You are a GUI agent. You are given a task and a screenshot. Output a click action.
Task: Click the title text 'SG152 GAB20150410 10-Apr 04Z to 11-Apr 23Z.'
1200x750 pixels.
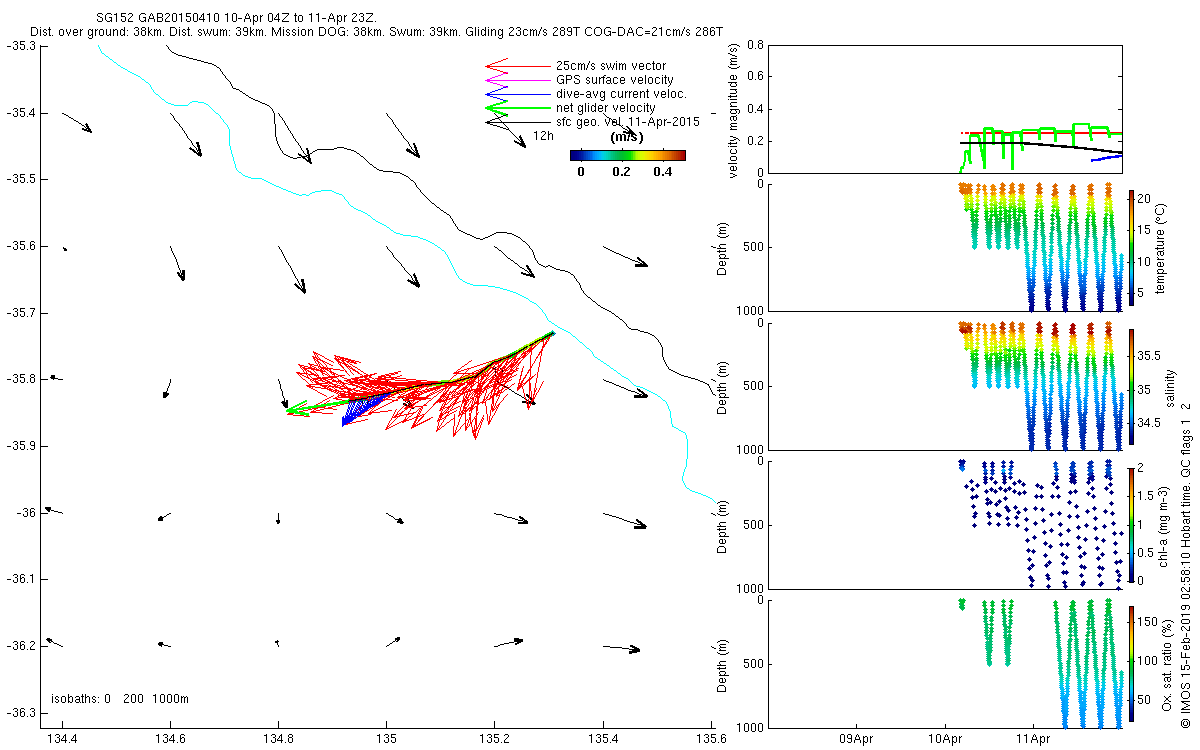click(x=237, y=19)
